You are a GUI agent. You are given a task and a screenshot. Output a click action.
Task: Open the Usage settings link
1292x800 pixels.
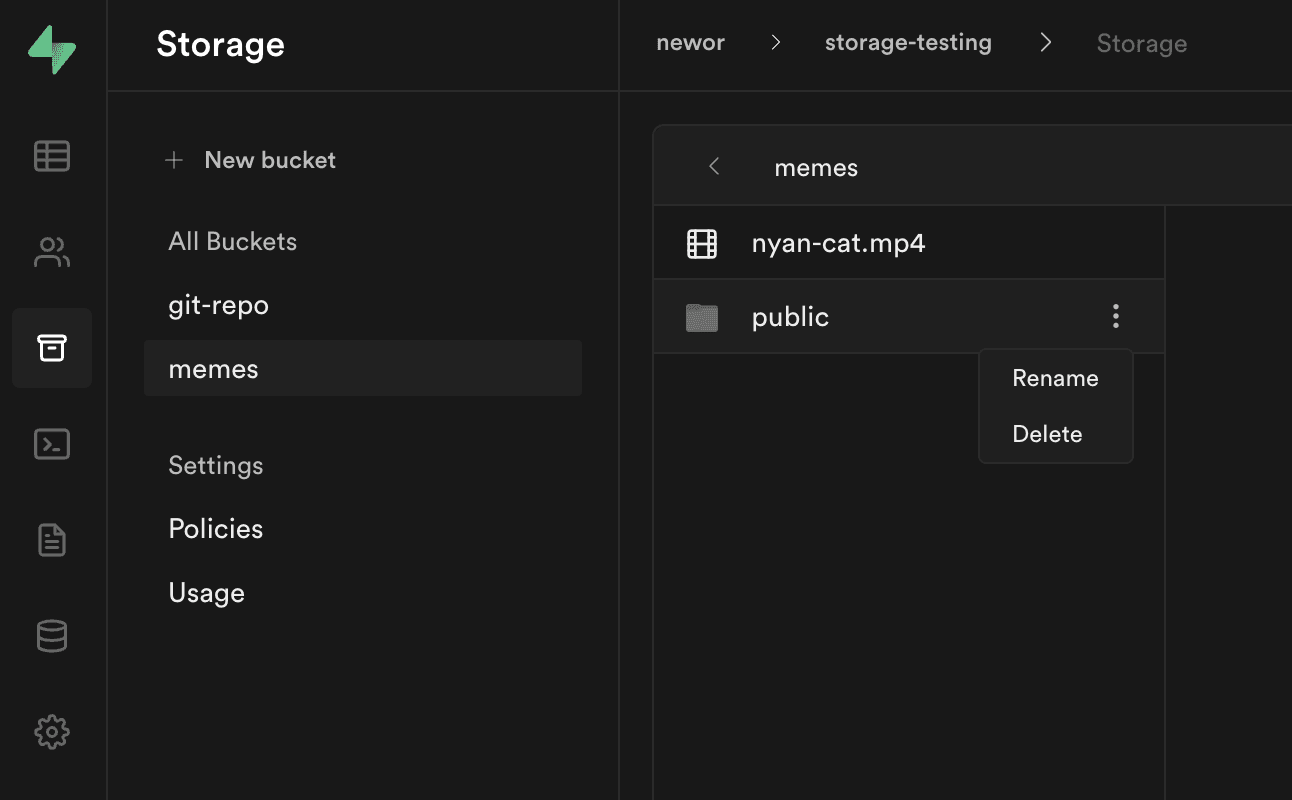coord(207,593)
